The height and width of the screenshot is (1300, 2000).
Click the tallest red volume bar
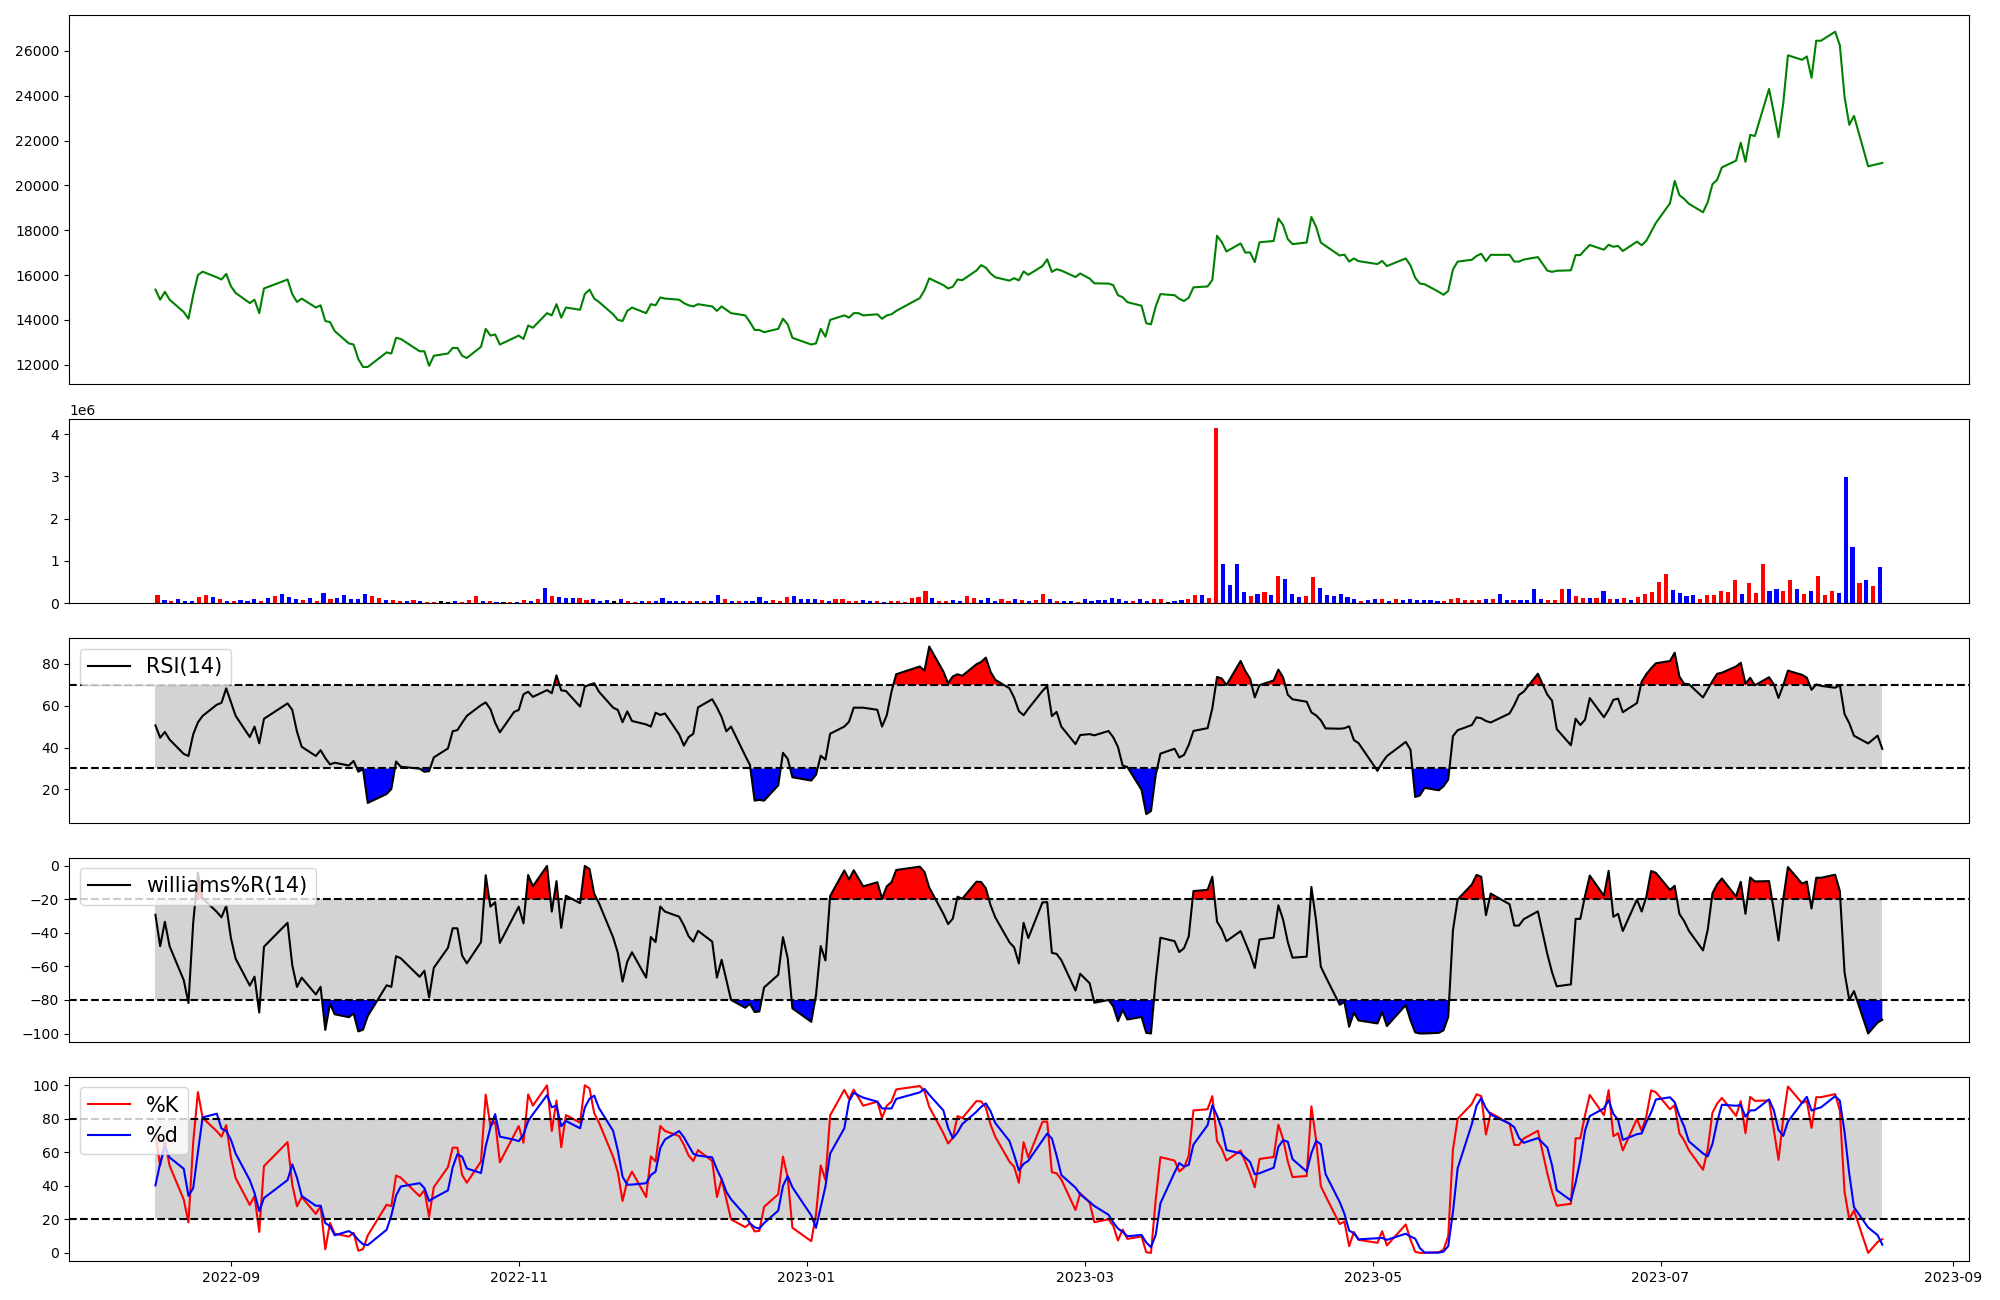pos(1216,515)
